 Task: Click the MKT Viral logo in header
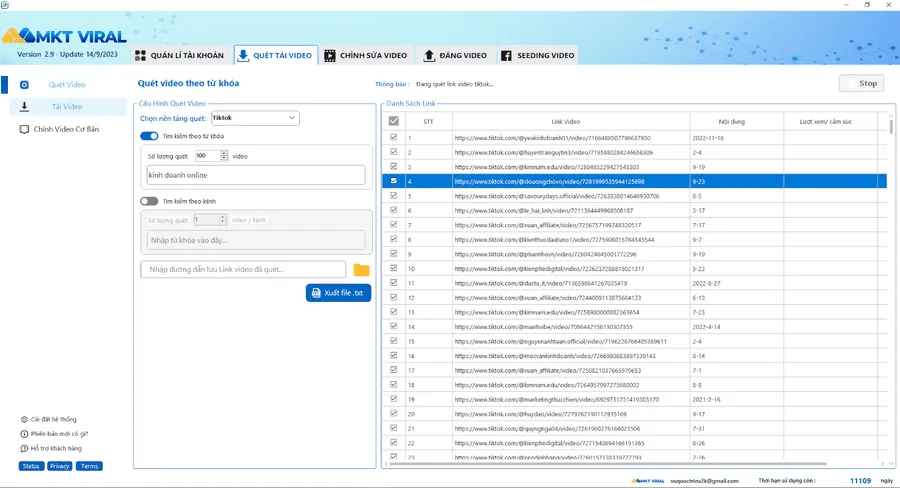click(64, 36)
